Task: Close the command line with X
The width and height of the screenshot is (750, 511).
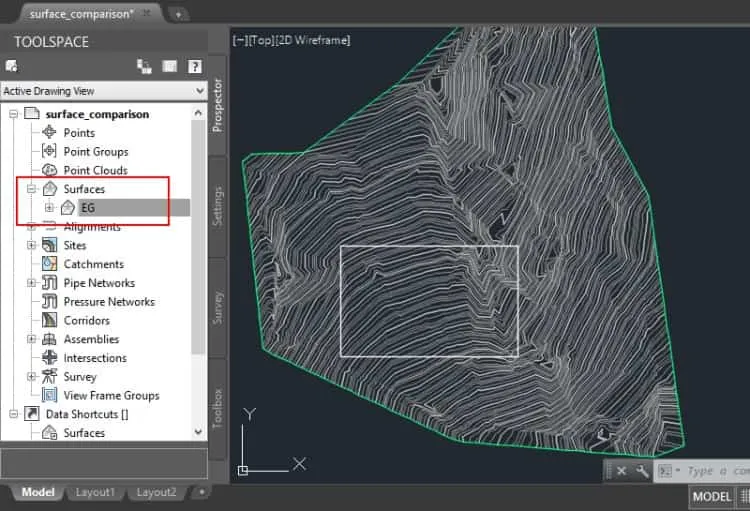Action: click(x=621, y=471)
